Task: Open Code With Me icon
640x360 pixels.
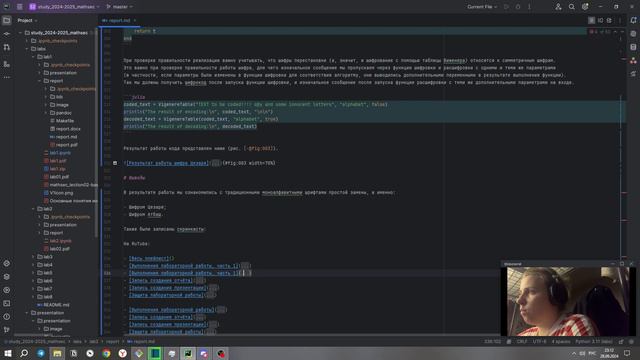Action: pos(558,7)
